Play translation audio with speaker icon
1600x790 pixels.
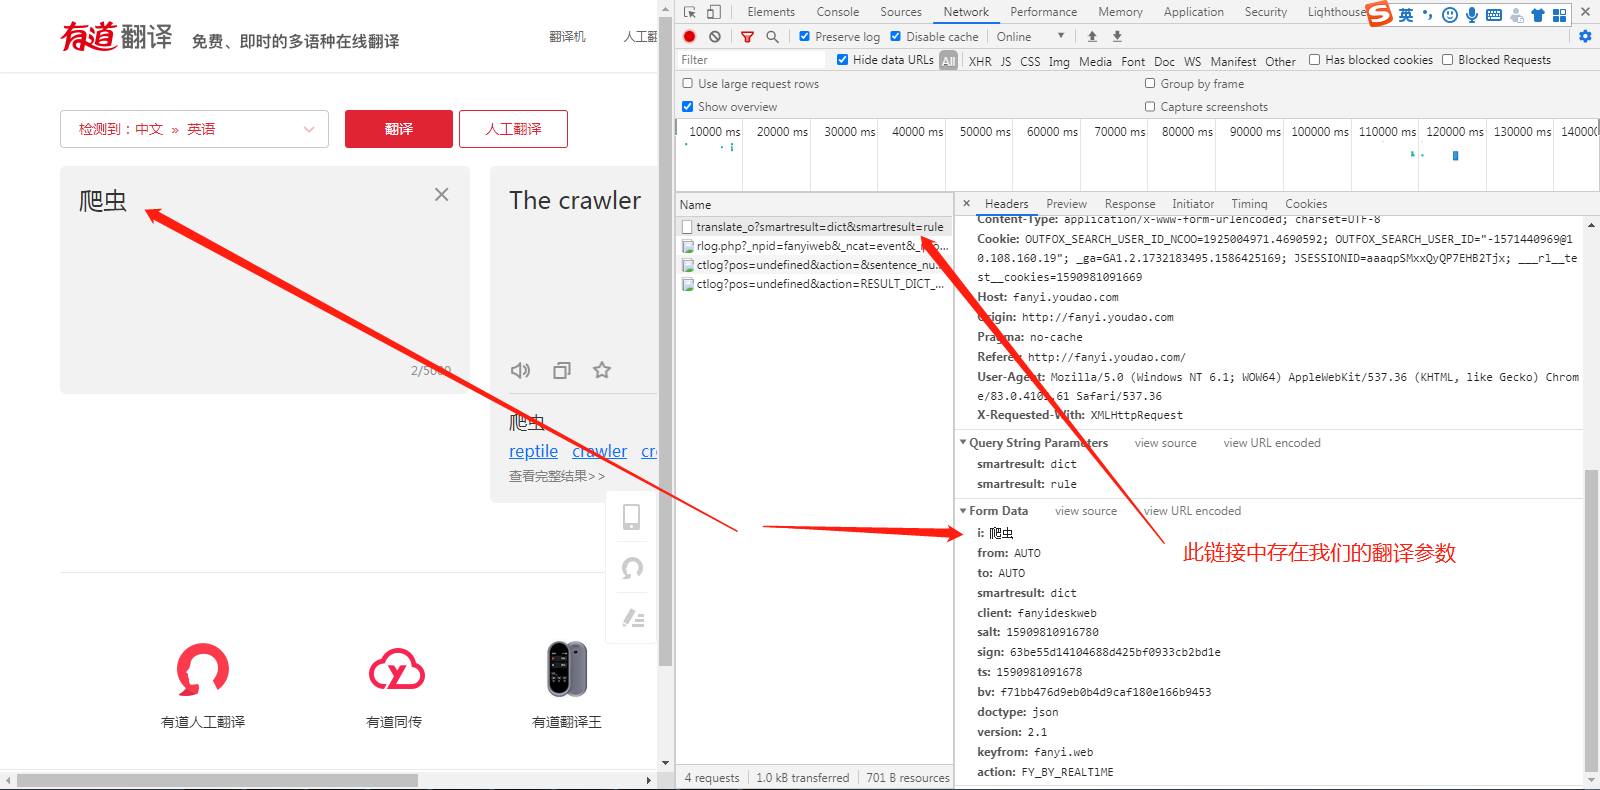click(520, 370)
